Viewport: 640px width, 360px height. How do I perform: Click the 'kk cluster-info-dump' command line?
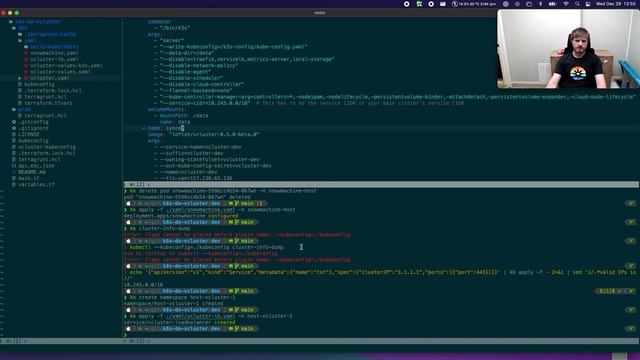pyautogui.click(x=157, y=229)
